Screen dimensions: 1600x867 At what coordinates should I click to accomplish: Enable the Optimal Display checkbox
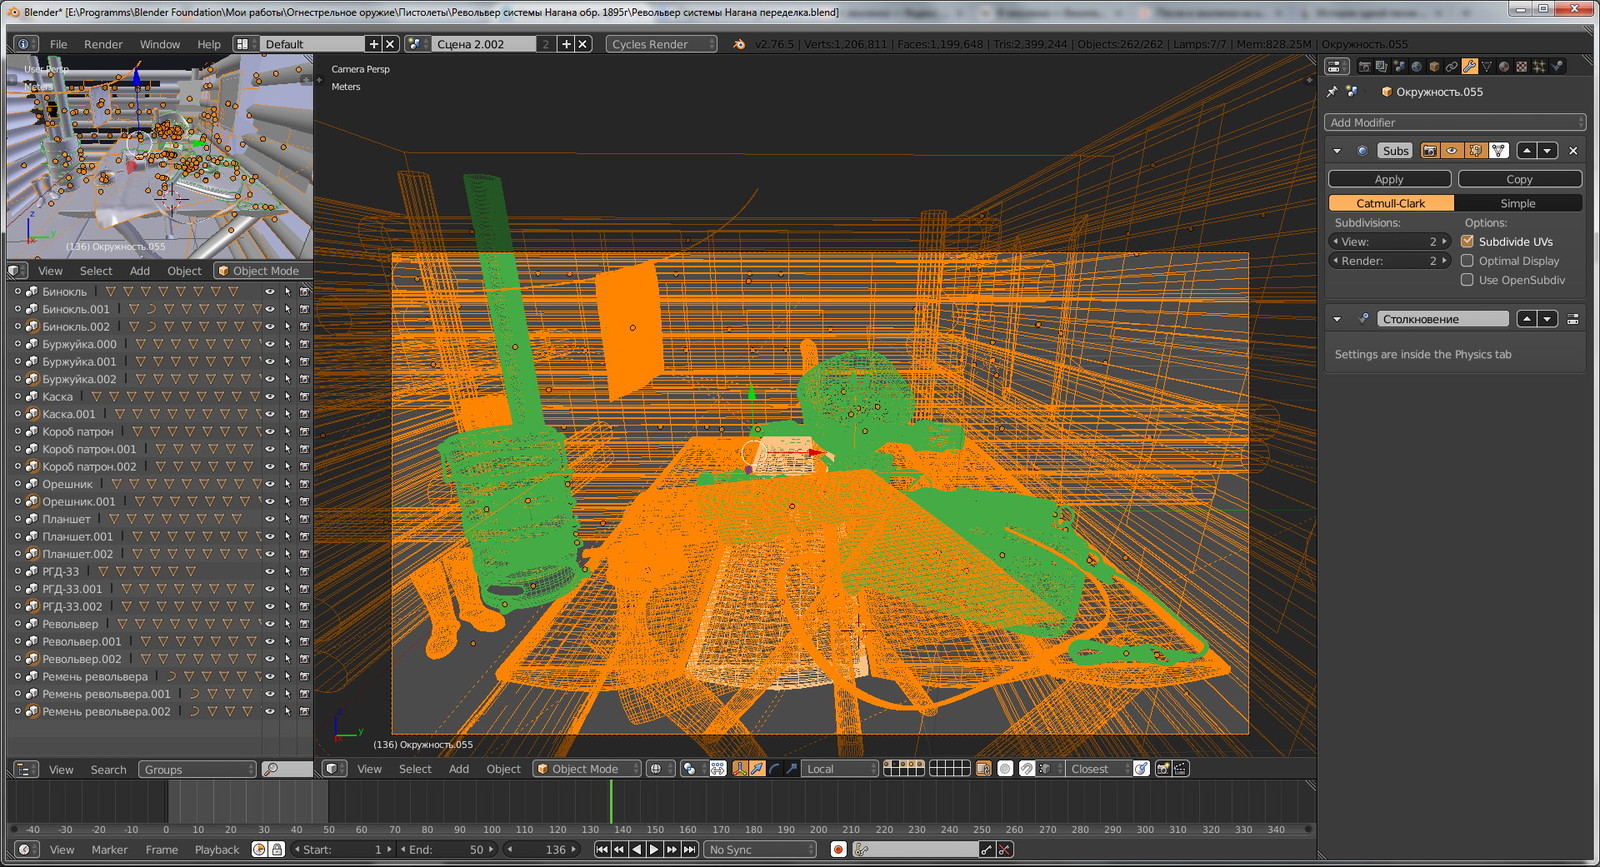click(1467, 261)
